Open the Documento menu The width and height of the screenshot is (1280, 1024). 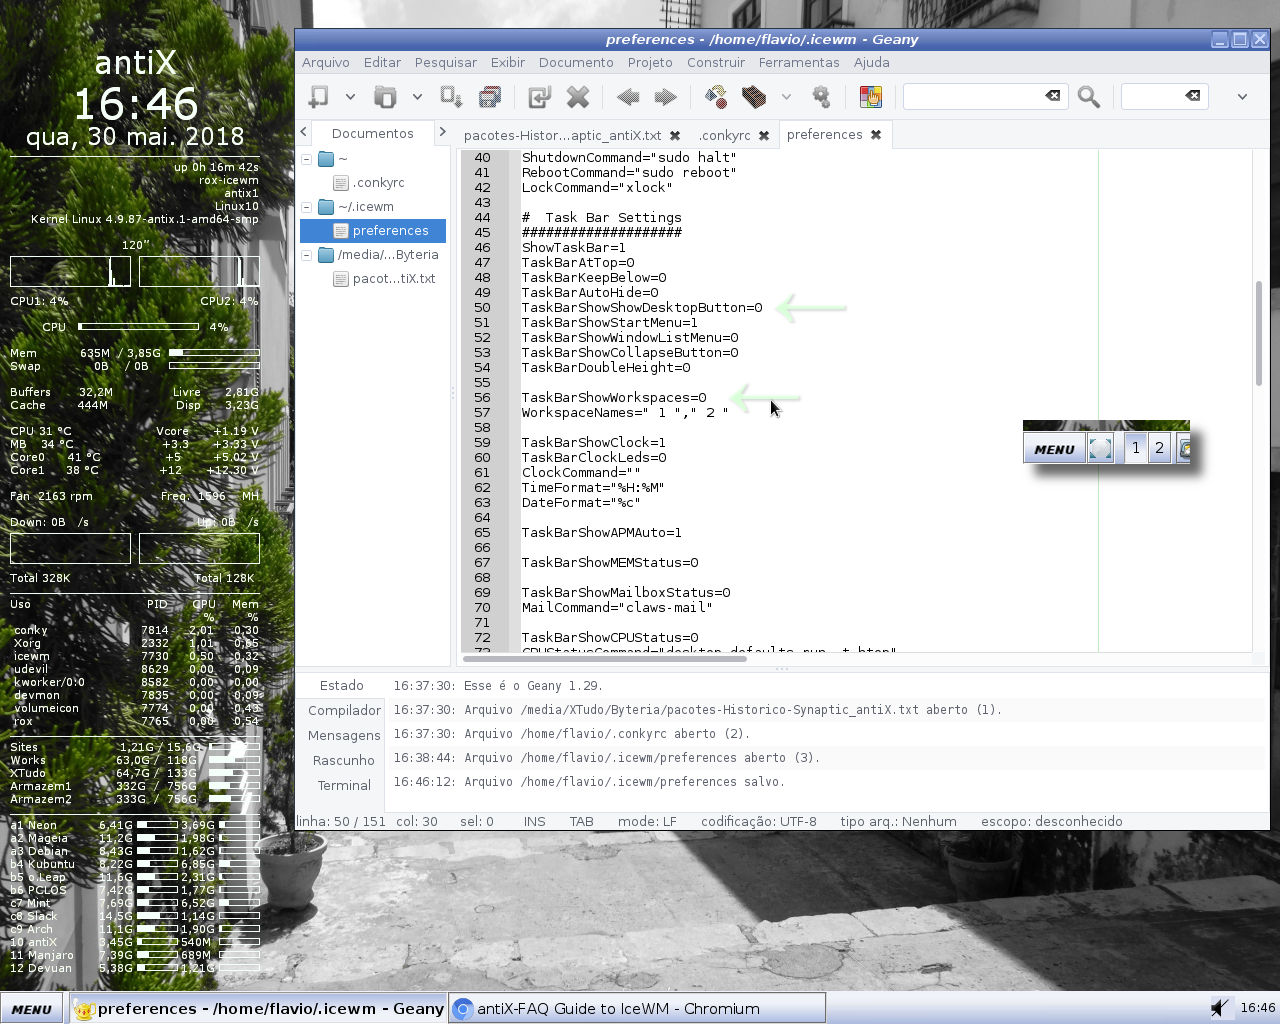click(576, 62)
